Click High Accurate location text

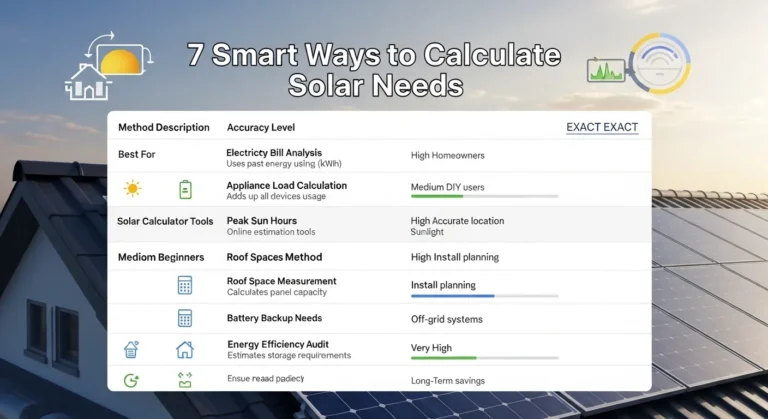[457, 221]
